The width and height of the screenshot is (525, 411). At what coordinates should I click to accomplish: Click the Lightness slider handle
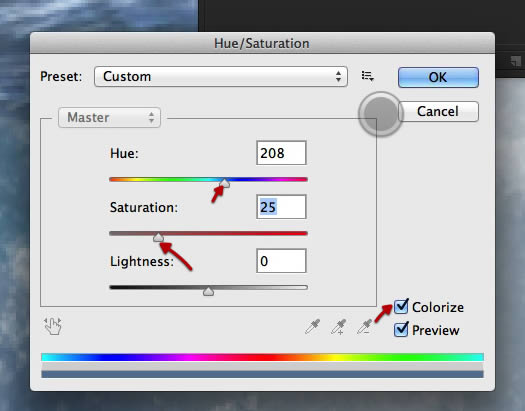[x=208, y=291]
